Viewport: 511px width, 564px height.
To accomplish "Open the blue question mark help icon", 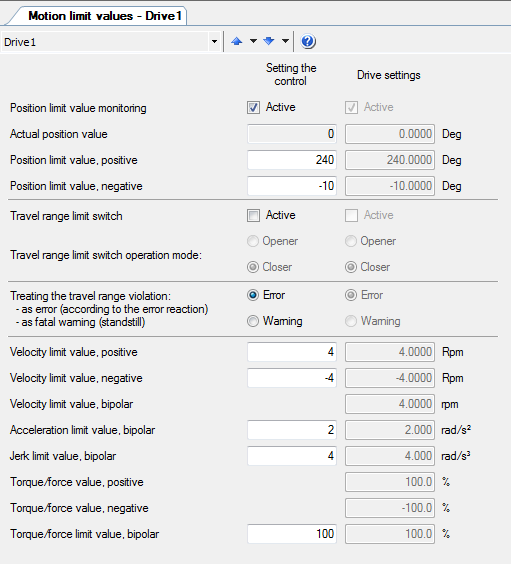I will (308, 41).
